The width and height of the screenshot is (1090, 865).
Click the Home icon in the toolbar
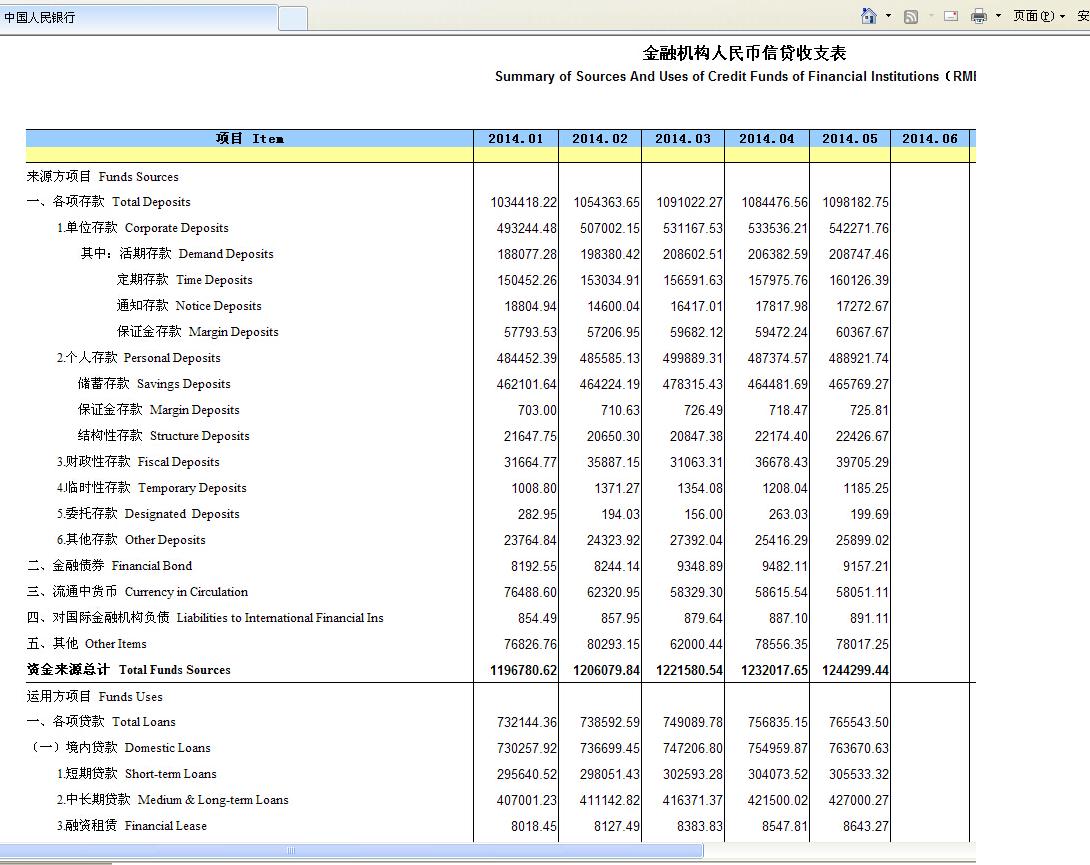pyautogui.click(x=869, y=16)
